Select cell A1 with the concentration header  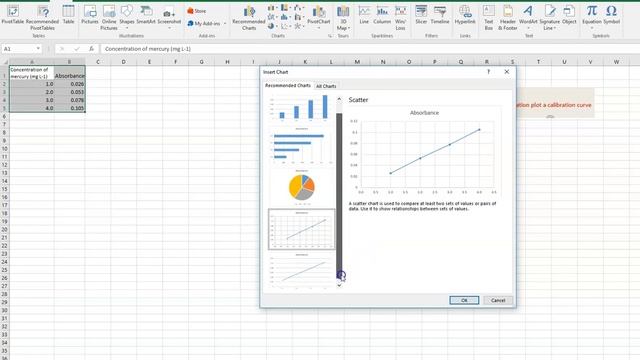[31, 73]
